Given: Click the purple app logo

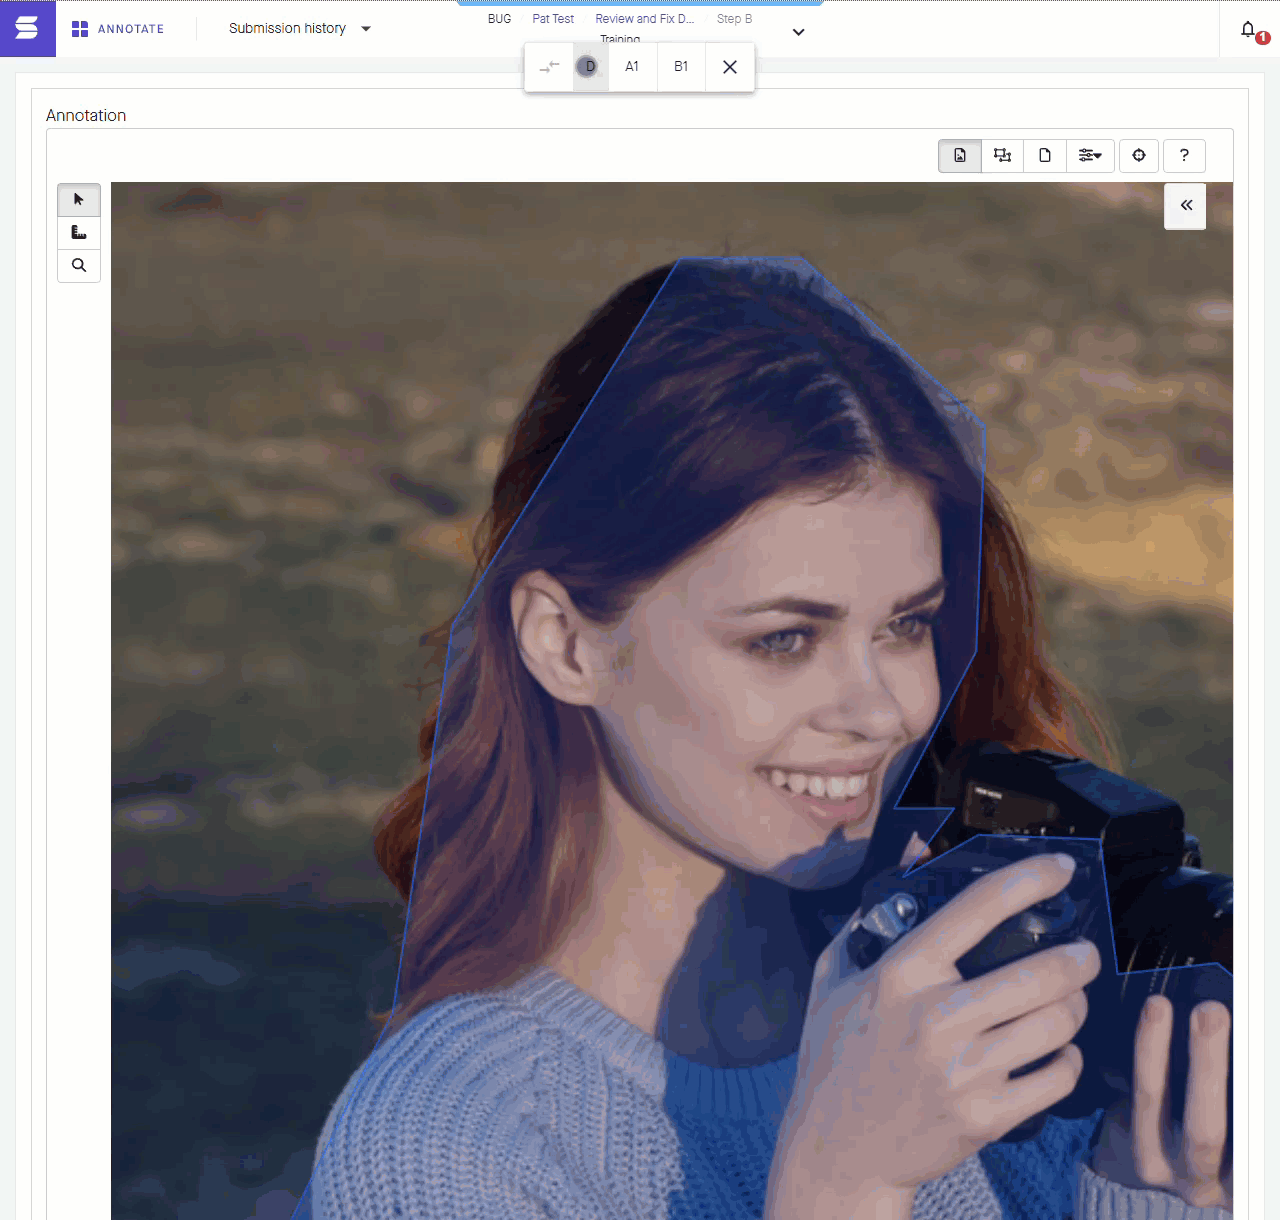Looking at the screenshot, I should click(27, 28).
